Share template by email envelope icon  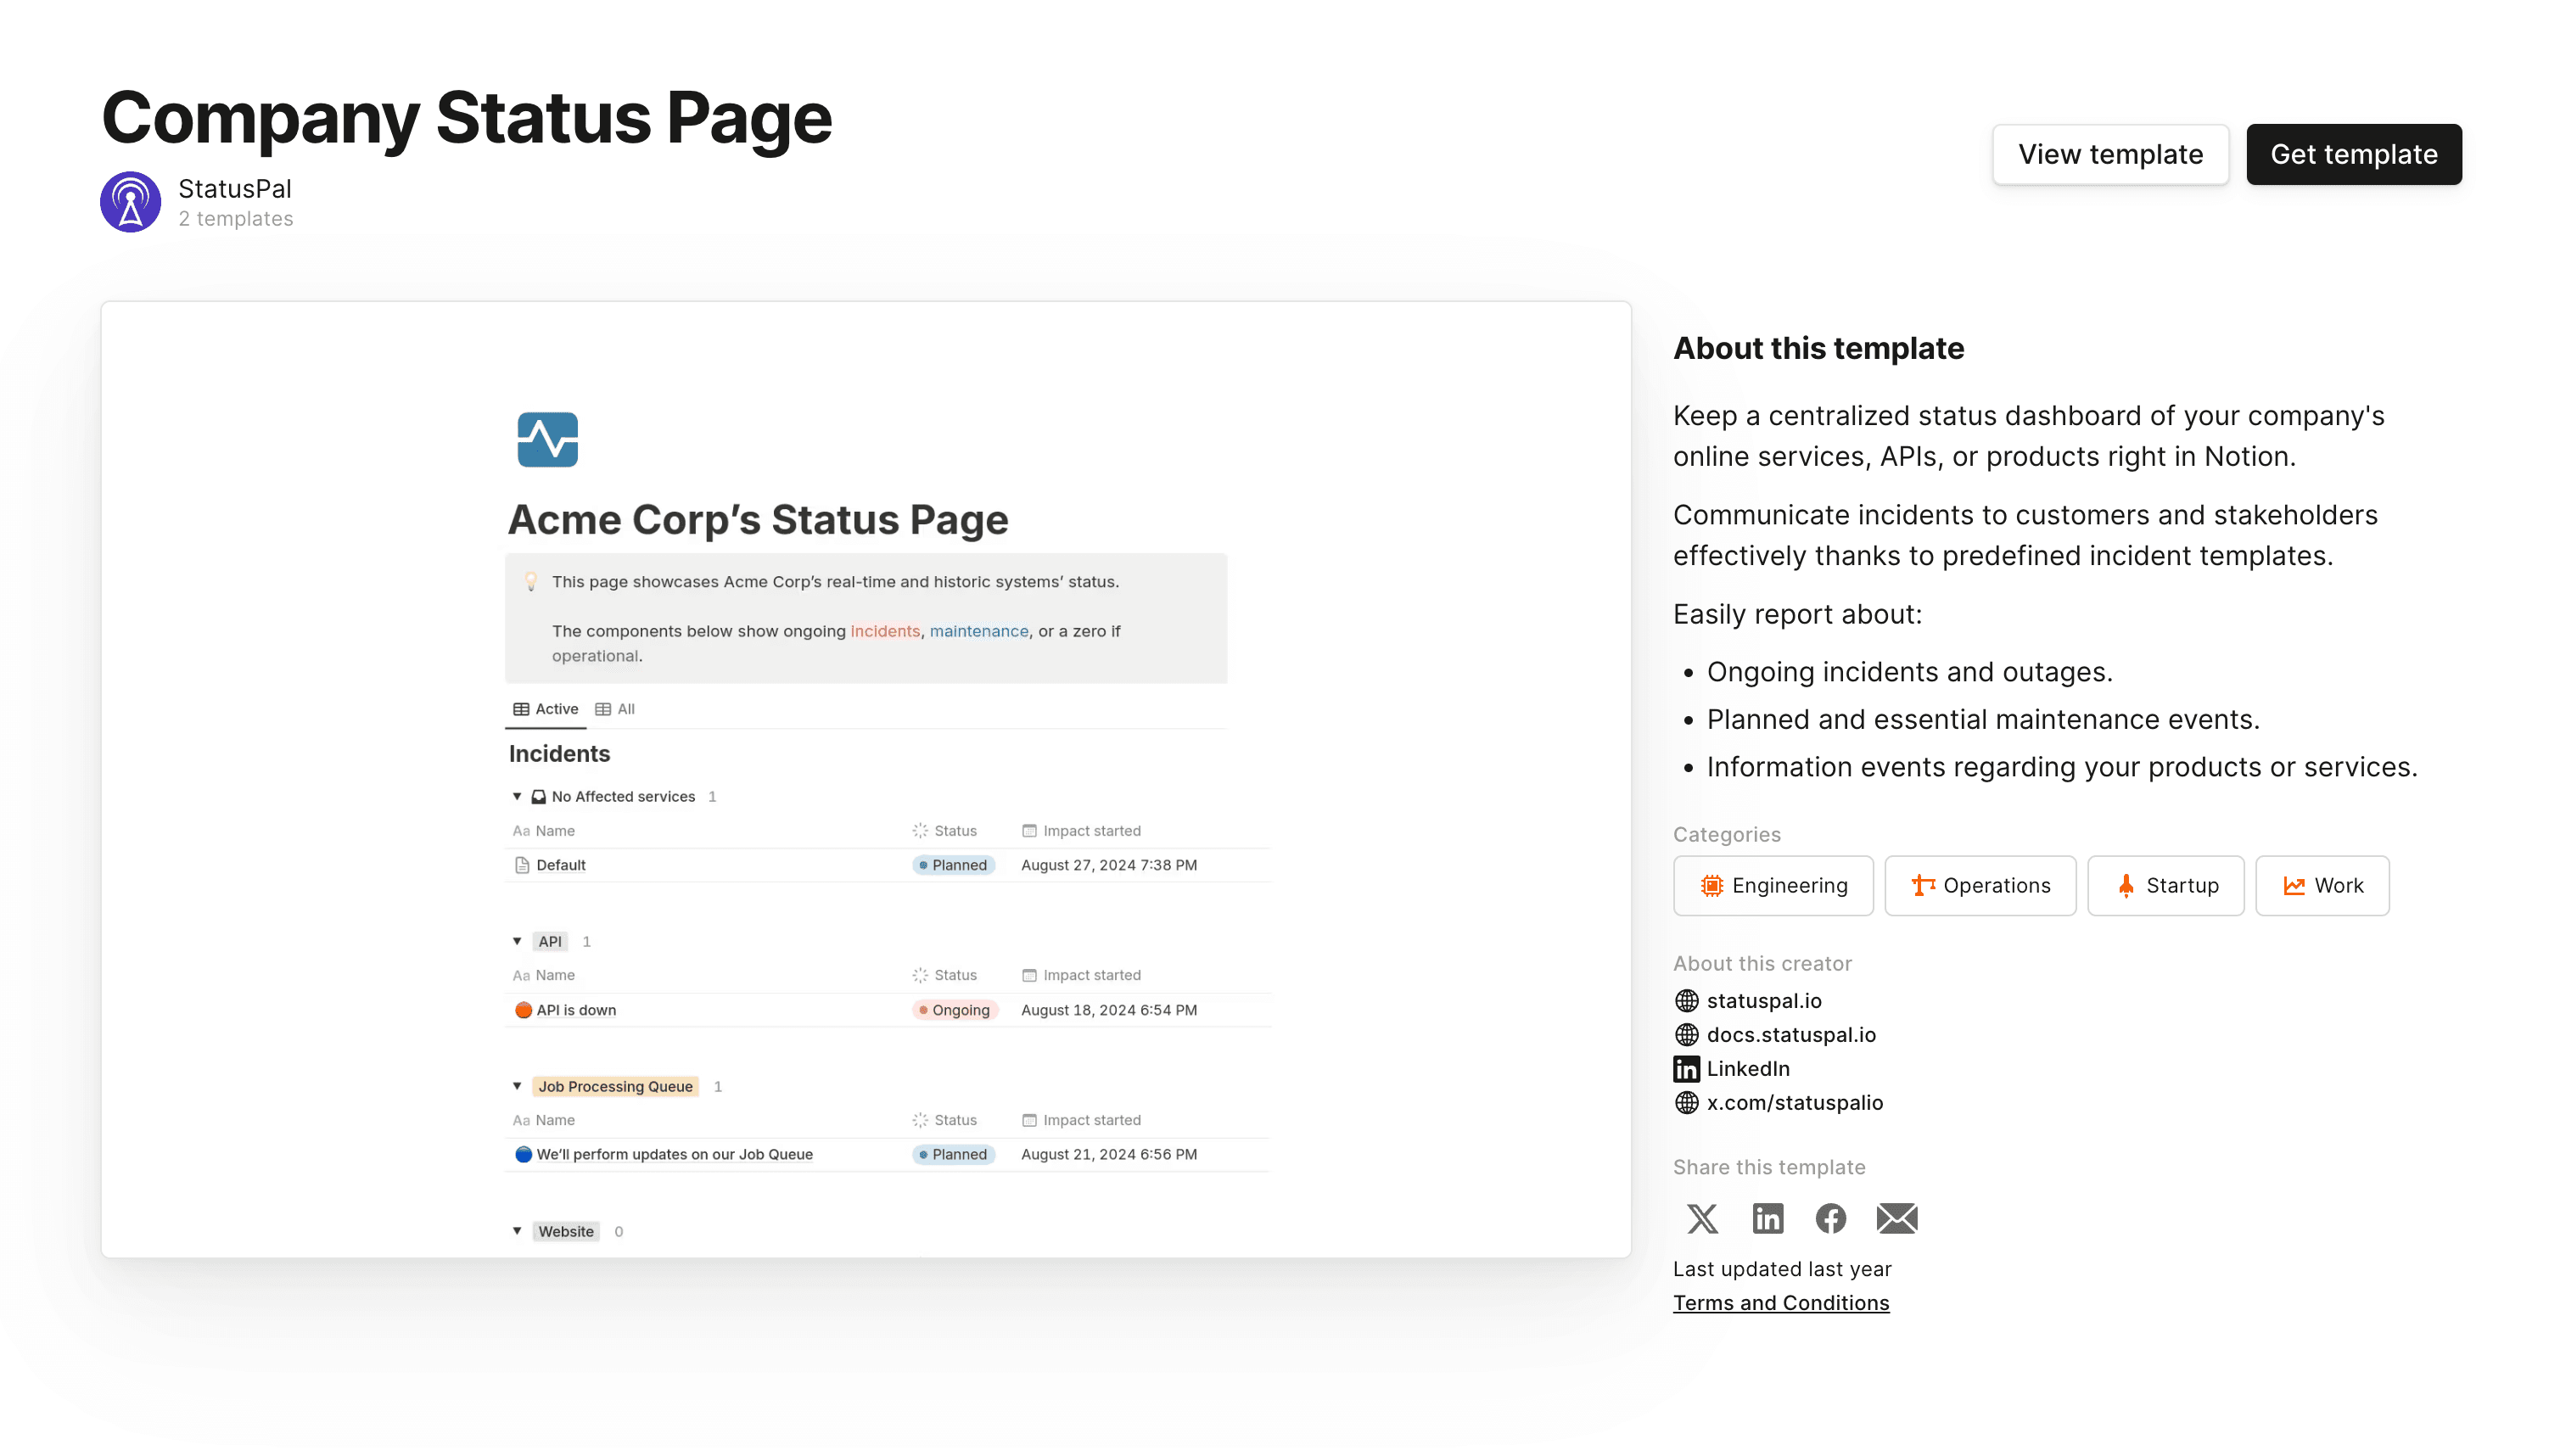[x=1896, y=1218]
